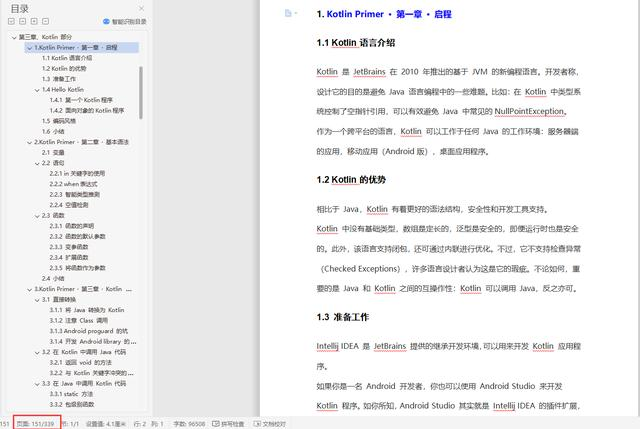Select outline entry 2.2.4
640x429 pixels.
pyautogui.click(x=69, y=205)
